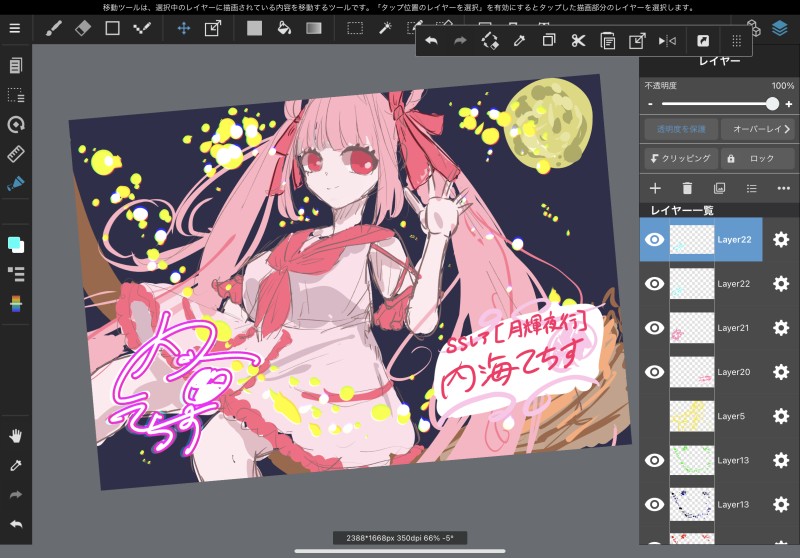
Task: Hide the Layer13 with dark blue strokes
Action: coord(654,504)
